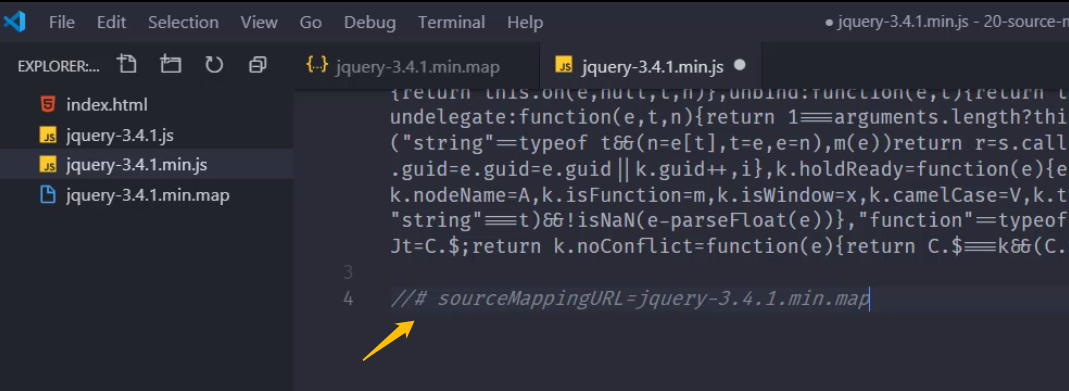The width and height of the screenshot is (1069, 391).
Task: Click the HTML5 icon beside index.html
Action: coord(48,105)
